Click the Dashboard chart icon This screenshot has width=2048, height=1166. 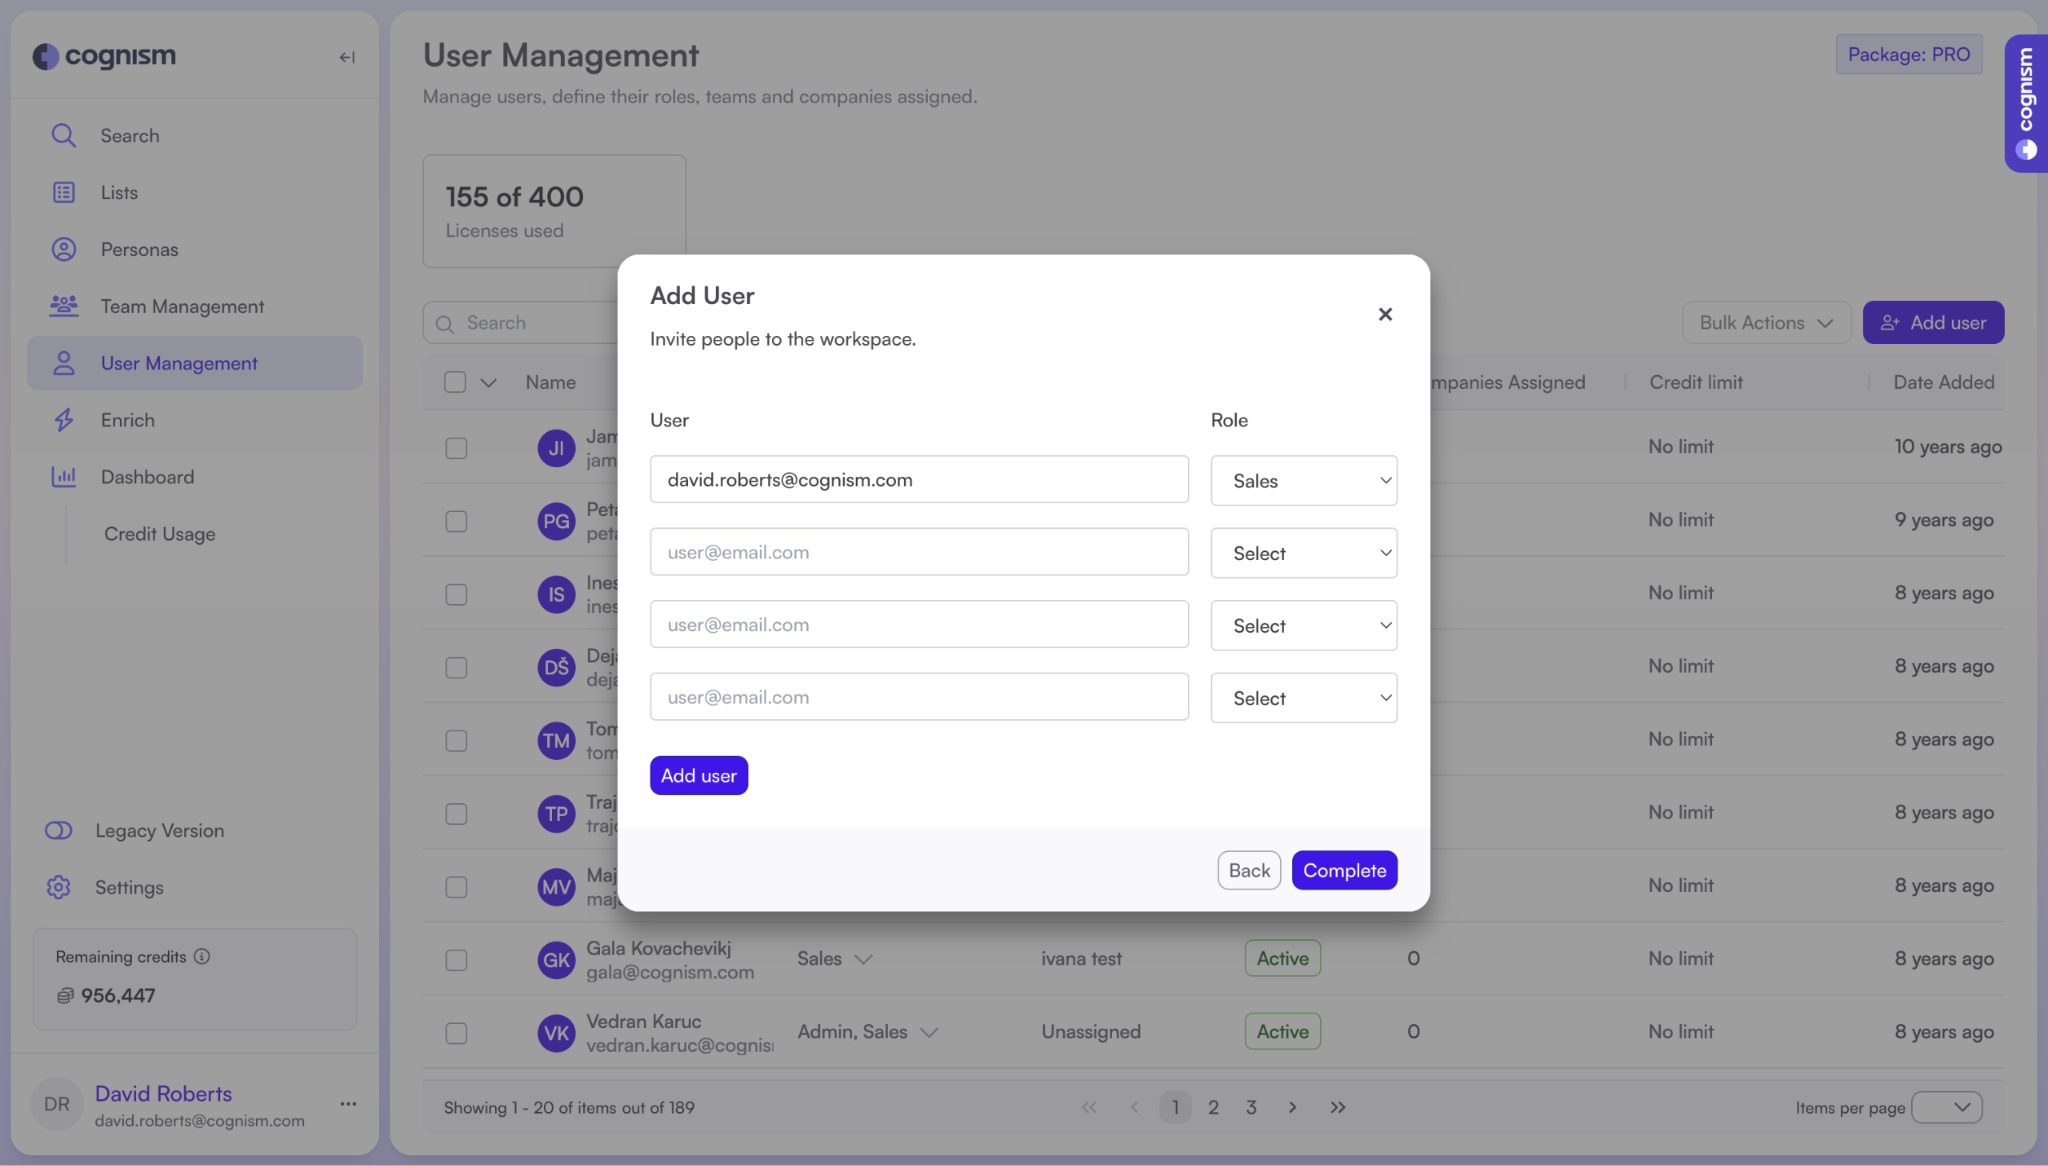tap(63, 477)
